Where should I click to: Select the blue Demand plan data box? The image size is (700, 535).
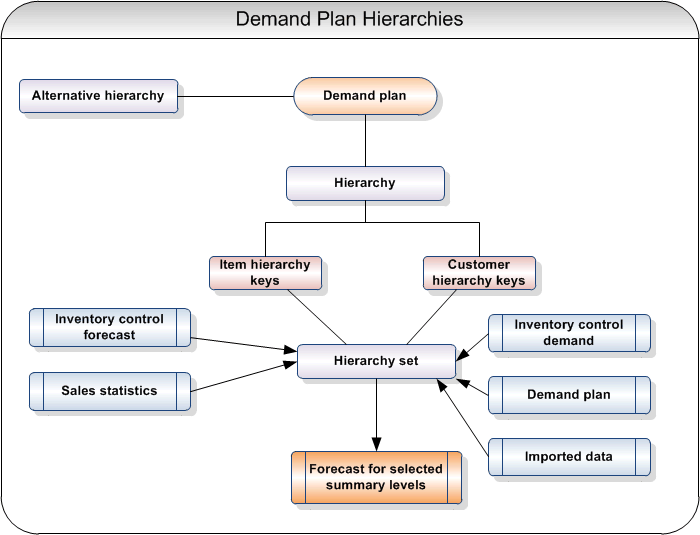[569, 395]
